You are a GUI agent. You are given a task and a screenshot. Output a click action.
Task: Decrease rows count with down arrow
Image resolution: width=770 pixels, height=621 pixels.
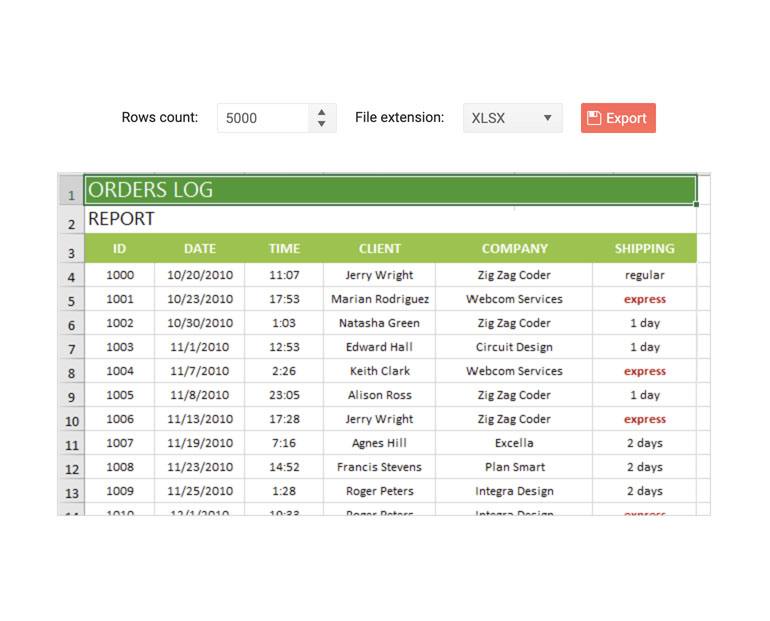click(321, 124)
